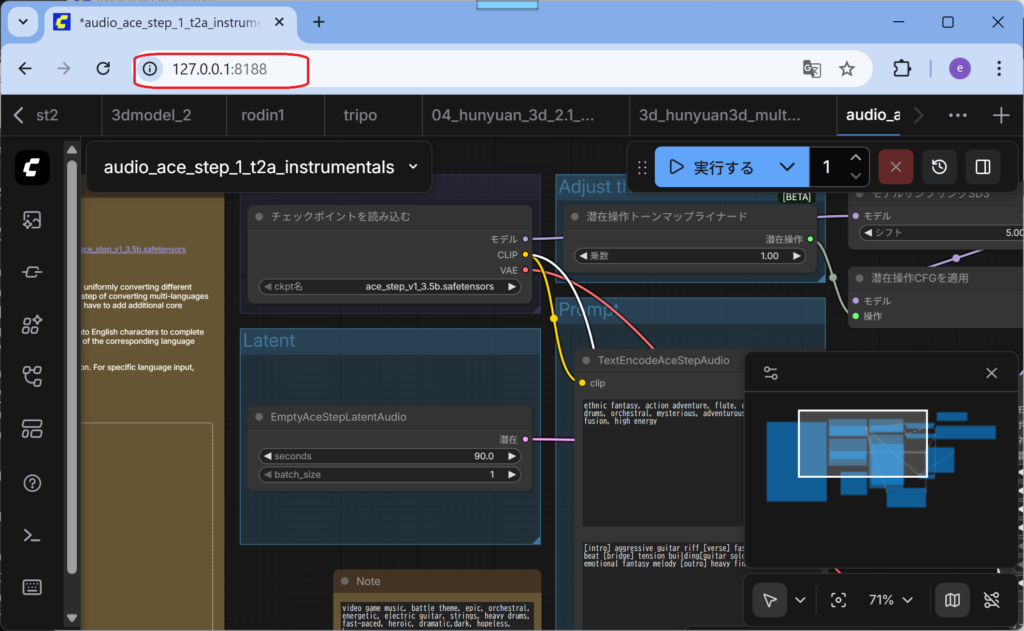This screenshot has height=631, width=1024.
Task: Open the ComfyUI logo main menu
Action: (x=31, y=167)
